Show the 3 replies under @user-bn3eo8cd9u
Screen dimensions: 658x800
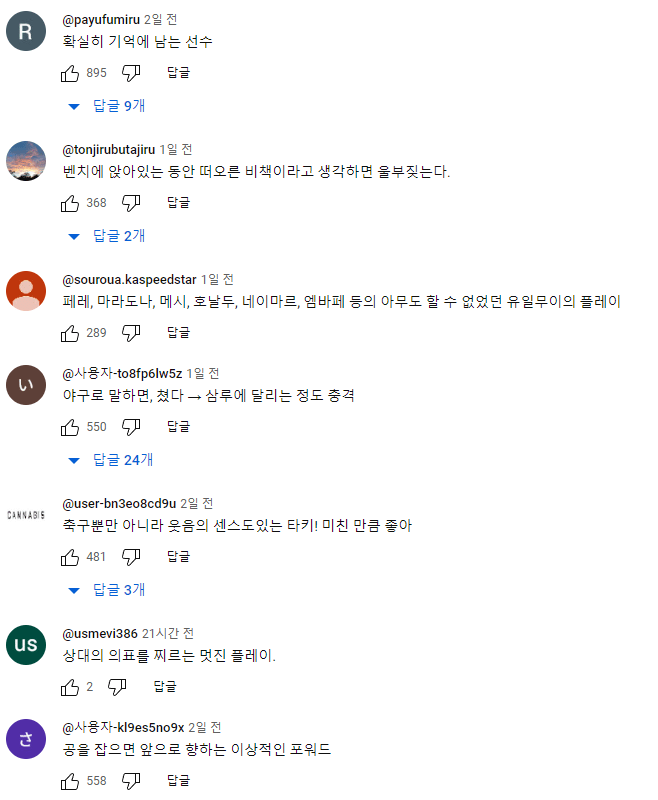[x=108, y=590]
